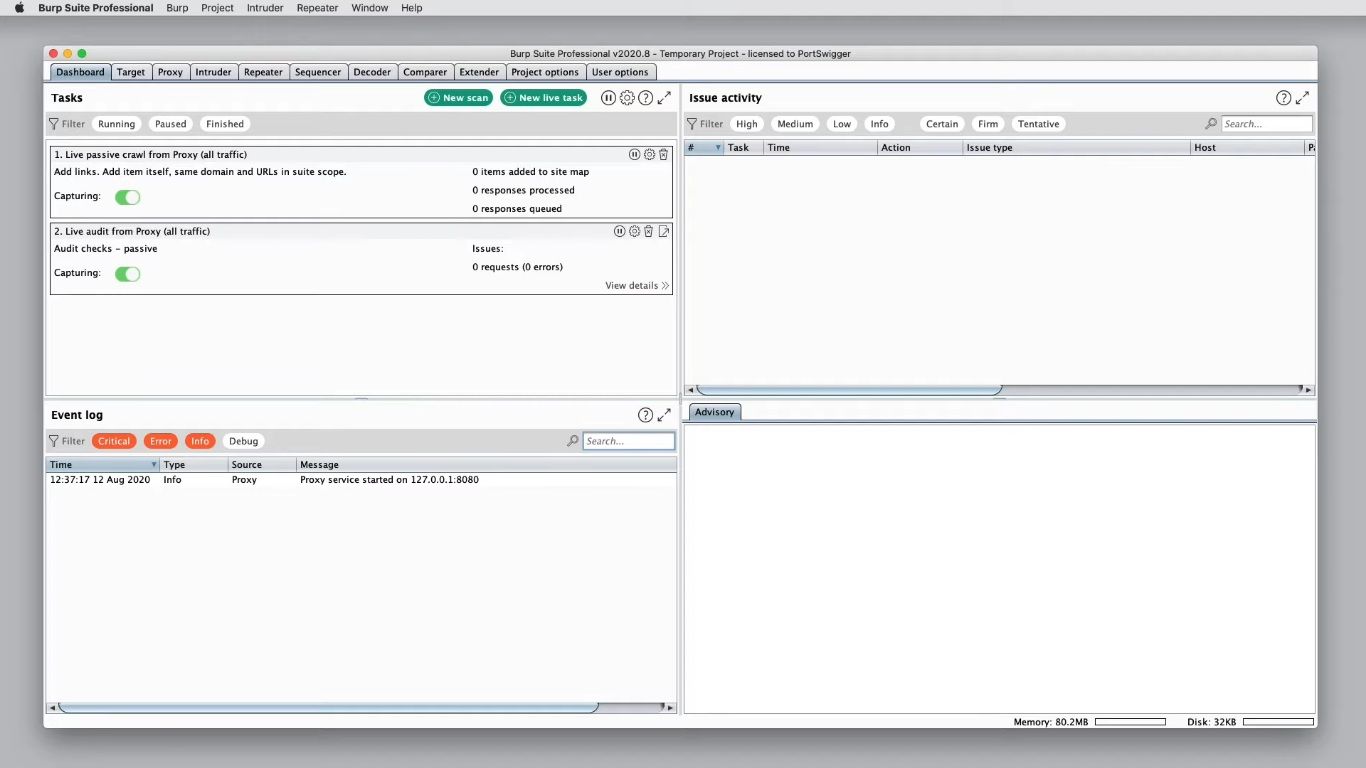Disable capturing for the live passive crawl
The image size is (1366, 768).
pyautogui.click(x=127, y=197)
